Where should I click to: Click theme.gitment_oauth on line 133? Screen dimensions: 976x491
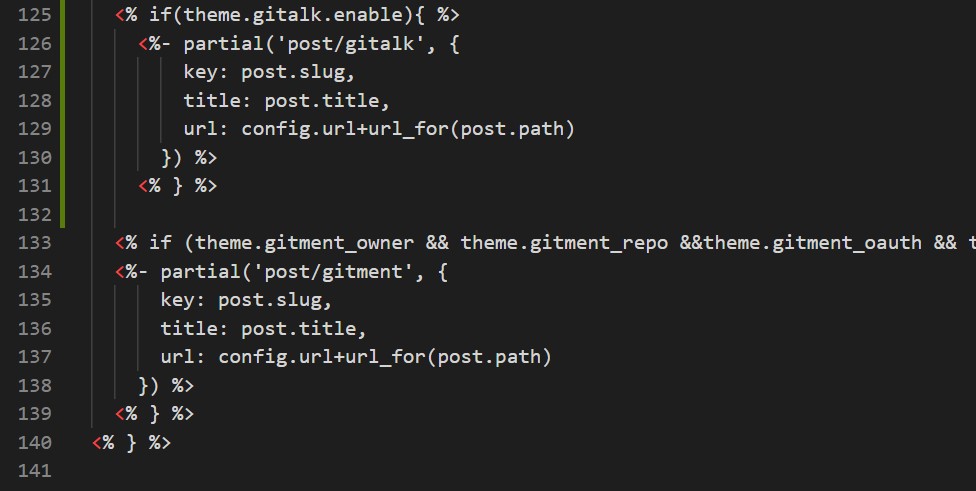pyautogui.click(x=813, y=243)
